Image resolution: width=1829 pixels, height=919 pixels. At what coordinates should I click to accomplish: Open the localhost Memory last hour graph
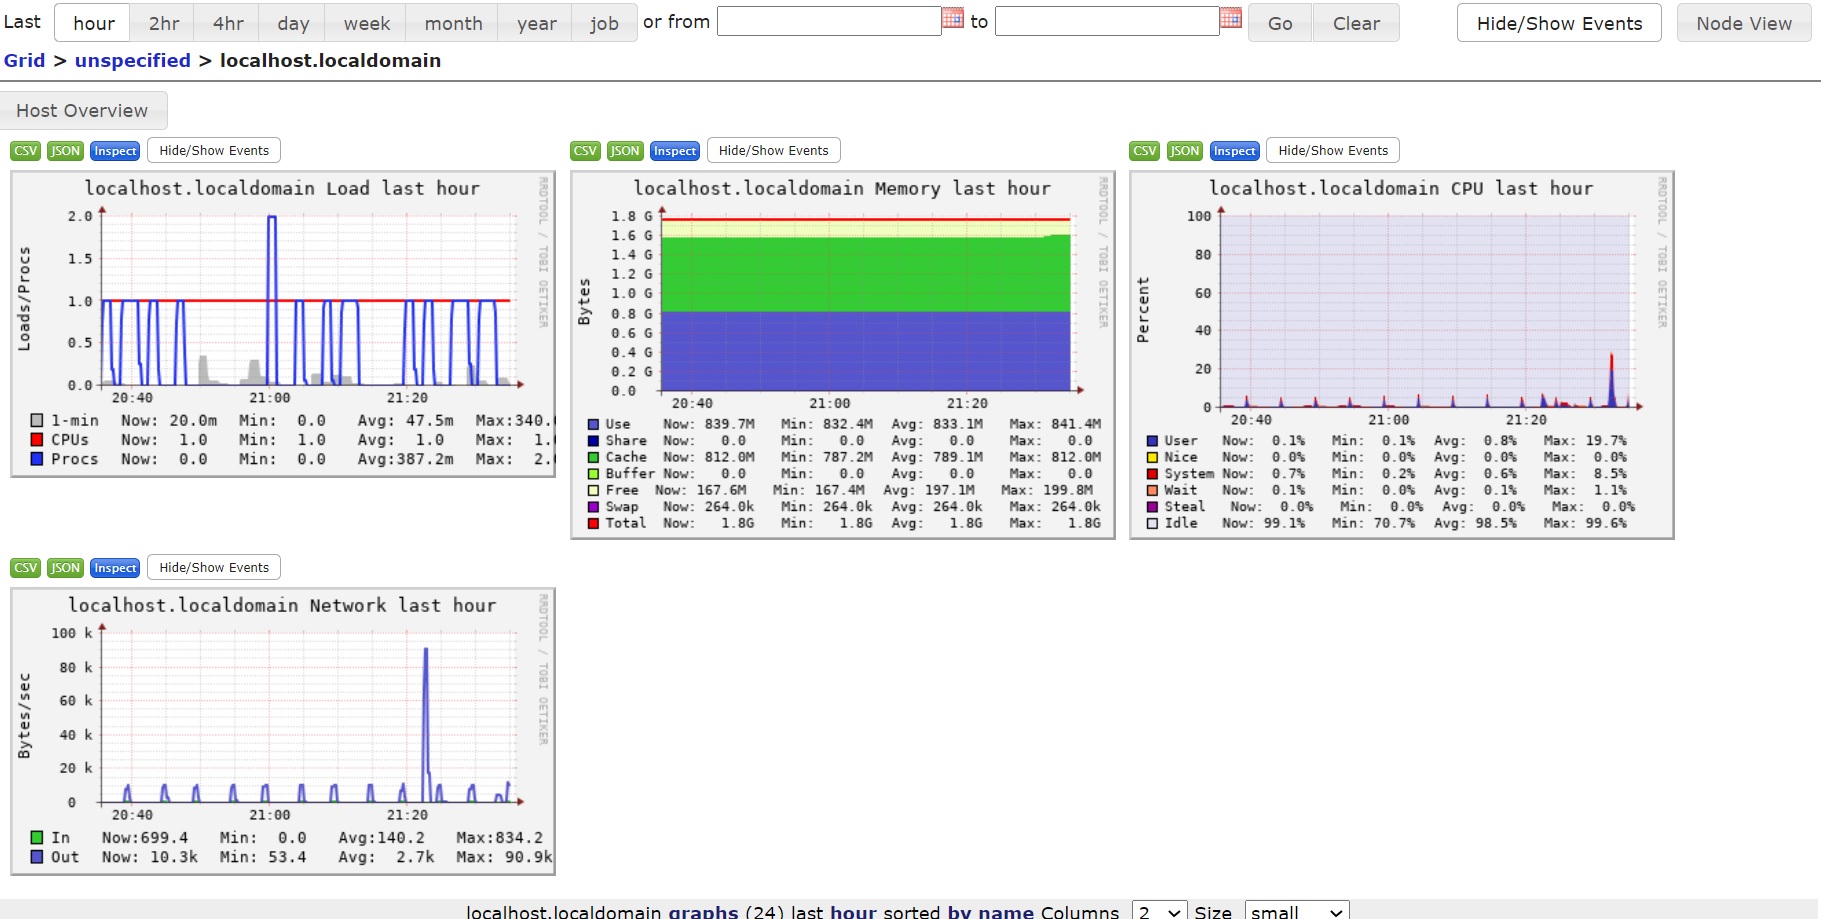click(842, 355)
